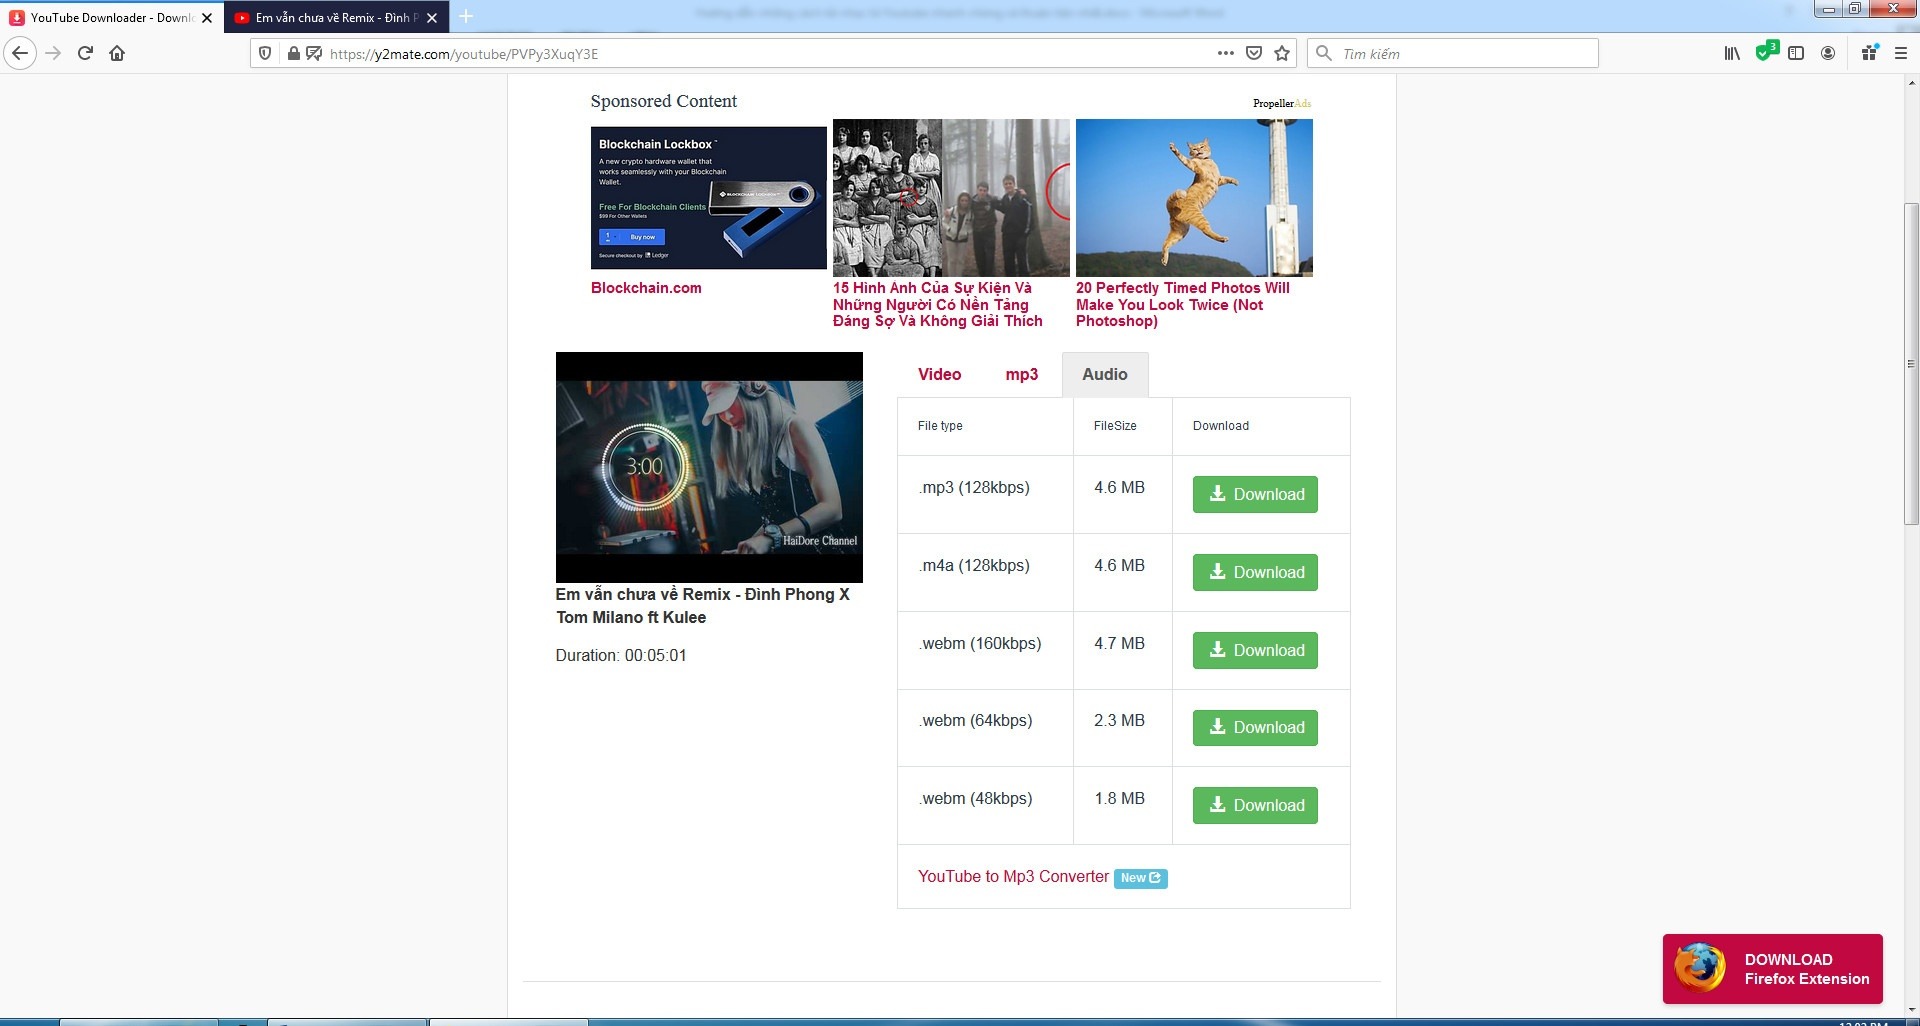Click the jumping cat ad thumbnail
The width and height of the screenshot is (1920, 1026).
point(1194,198)
